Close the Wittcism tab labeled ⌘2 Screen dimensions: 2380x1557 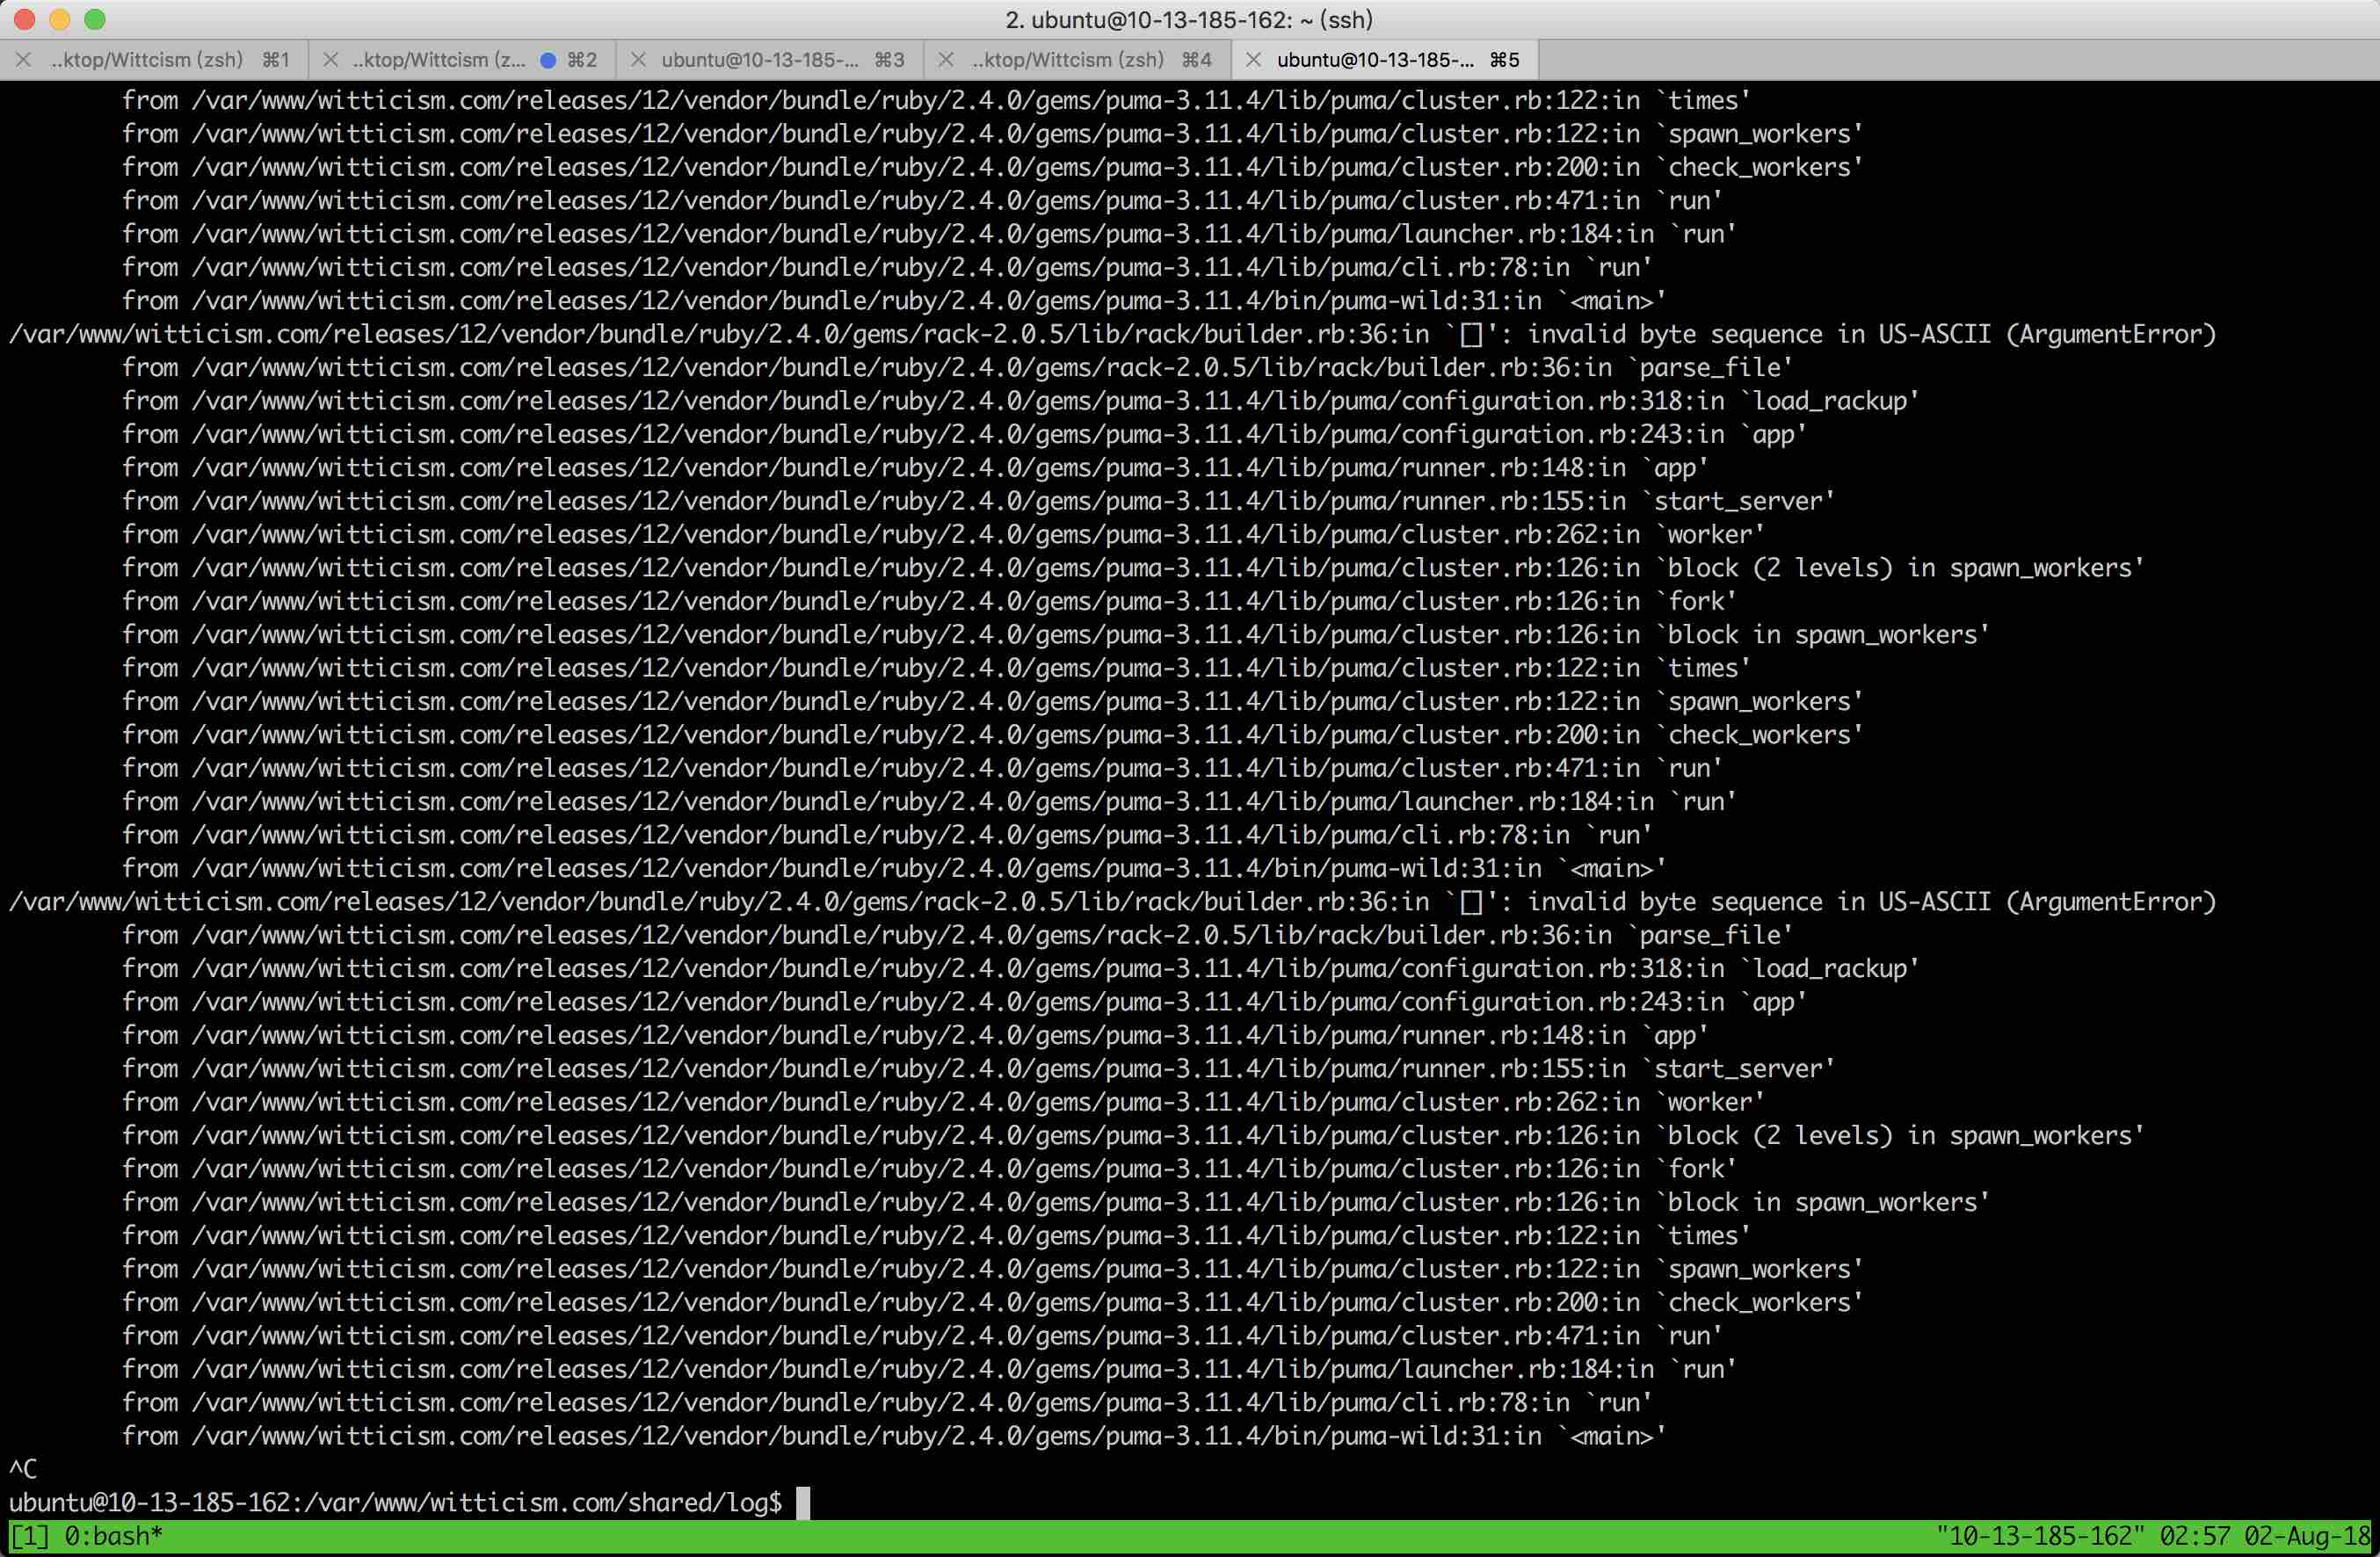(x=331, y=60)
